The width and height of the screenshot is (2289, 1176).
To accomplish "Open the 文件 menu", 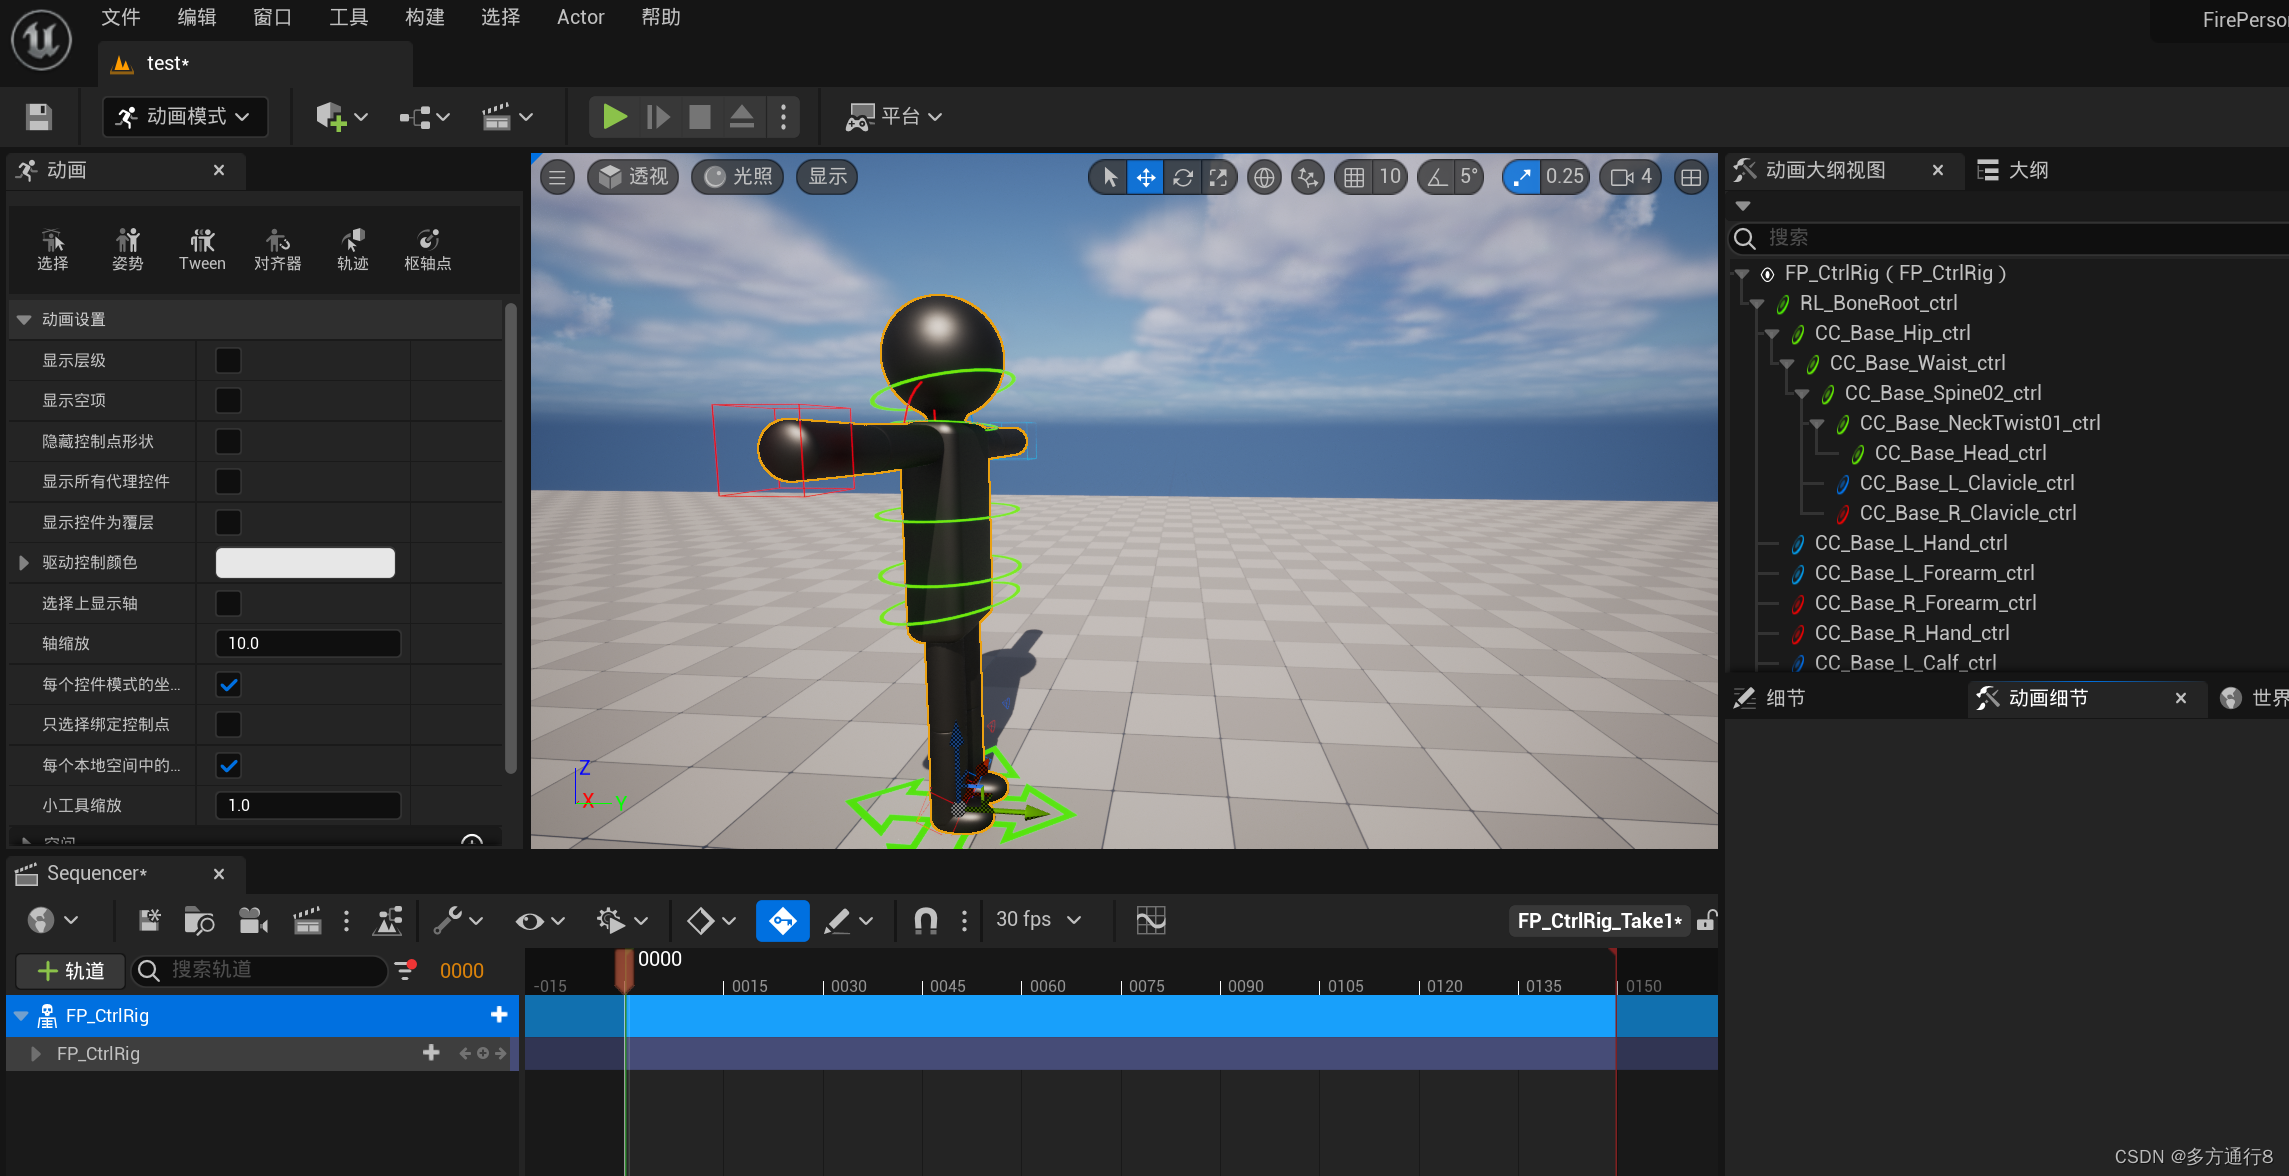I will pos(121,17).
